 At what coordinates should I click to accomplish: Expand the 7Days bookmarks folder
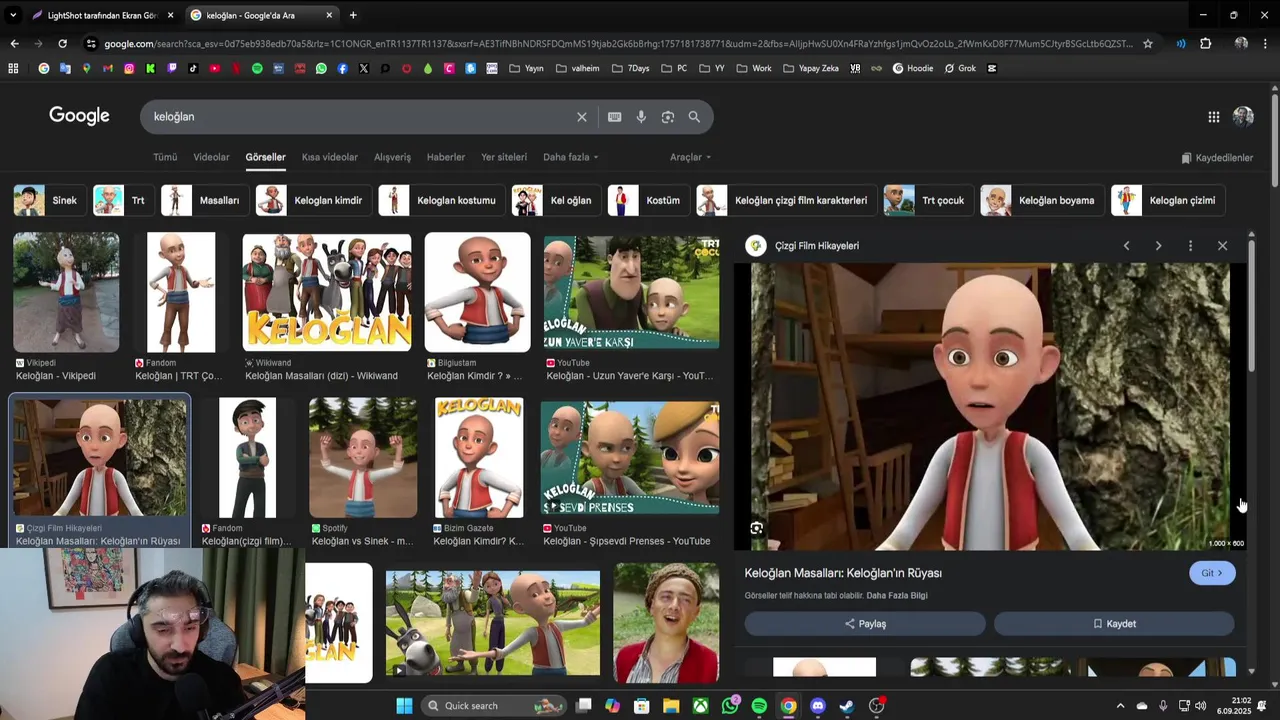point(630,69)
